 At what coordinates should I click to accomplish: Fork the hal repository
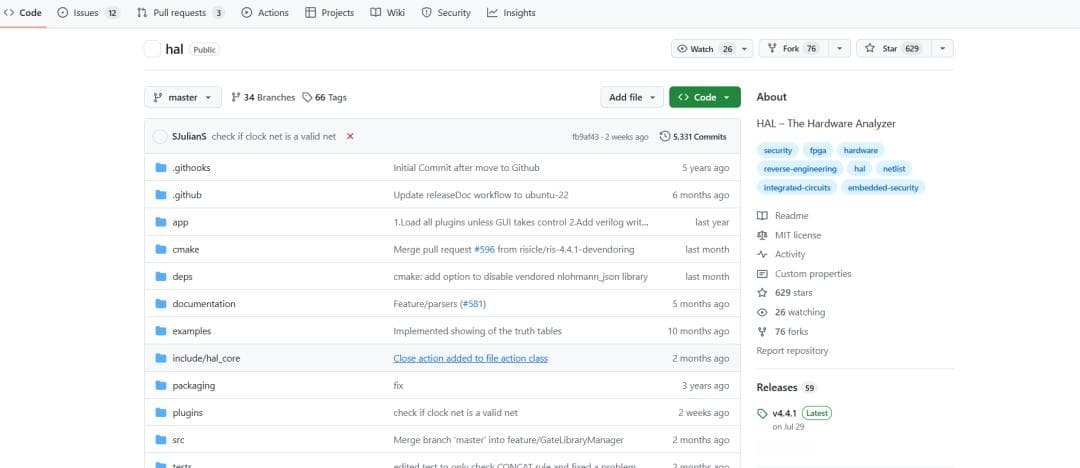tap(793, 48)
